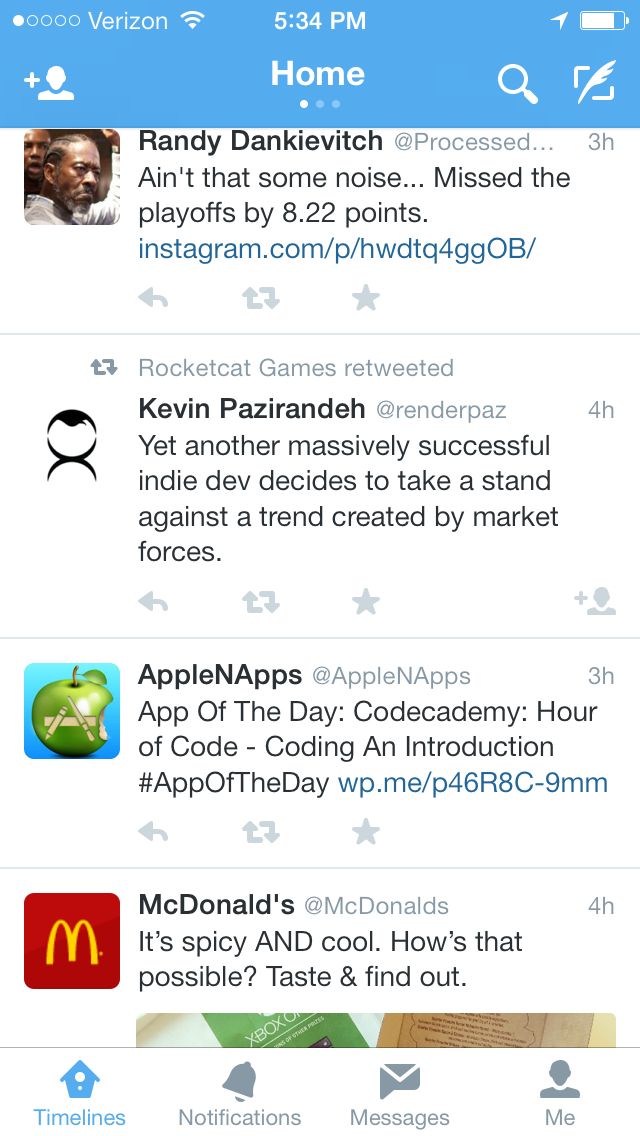
Task: Star Kevin Pazirandeh's tweet as favorite
Action: [x=366, y=601]
